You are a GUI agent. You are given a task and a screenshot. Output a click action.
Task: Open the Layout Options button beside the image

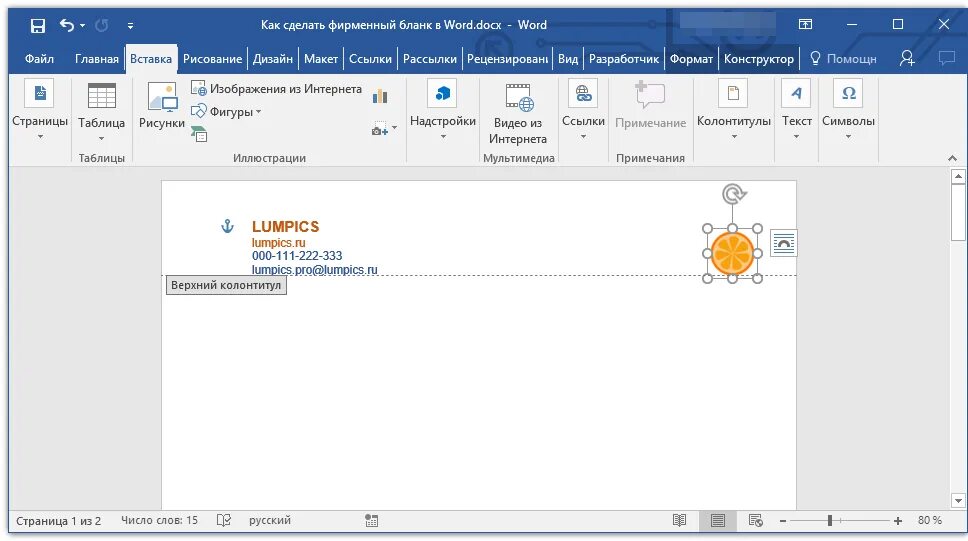point(783,243)
